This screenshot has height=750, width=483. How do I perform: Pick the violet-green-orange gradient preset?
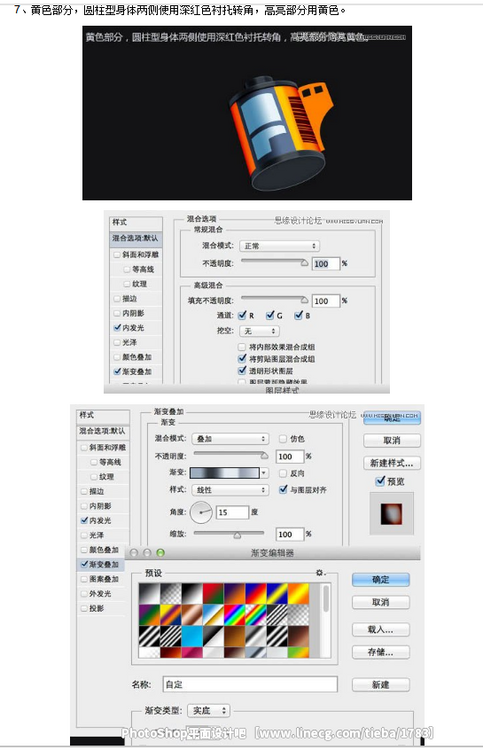click(x=149, y=615)
